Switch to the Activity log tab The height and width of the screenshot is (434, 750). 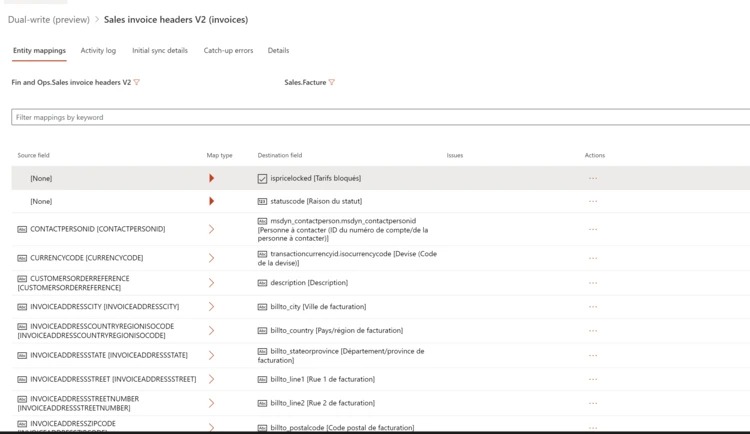click(x=98, y=50)
